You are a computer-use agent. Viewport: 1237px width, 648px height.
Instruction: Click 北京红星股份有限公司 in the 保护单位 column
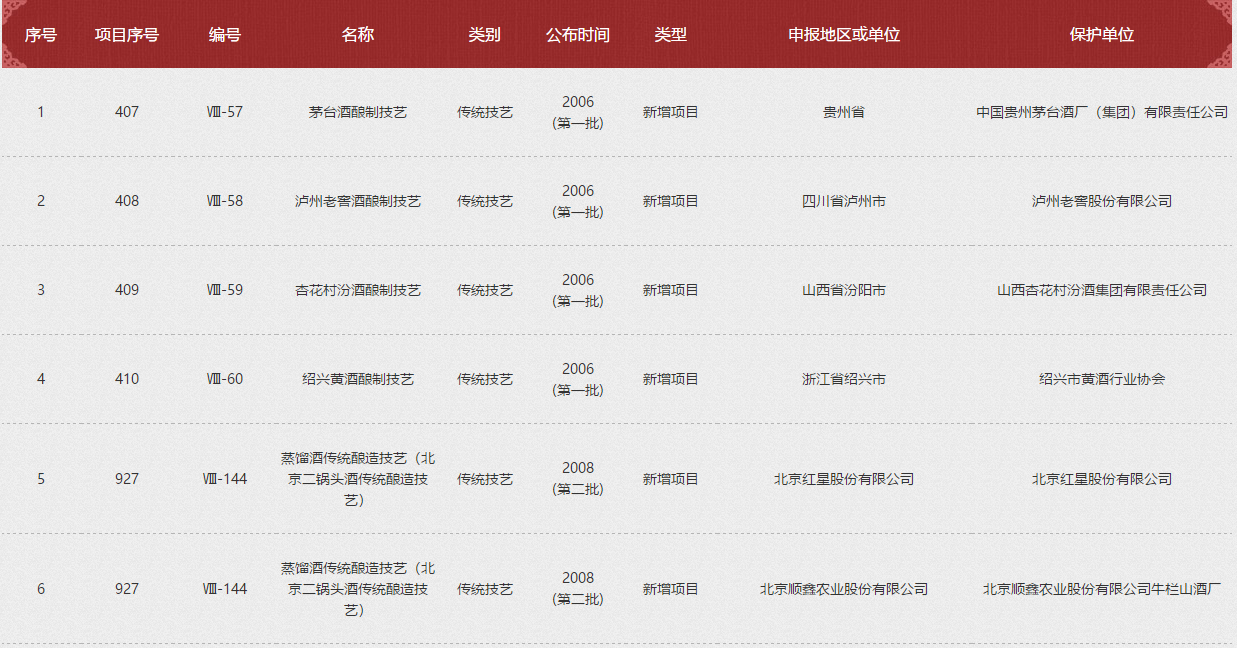(x=1102, y=479)
